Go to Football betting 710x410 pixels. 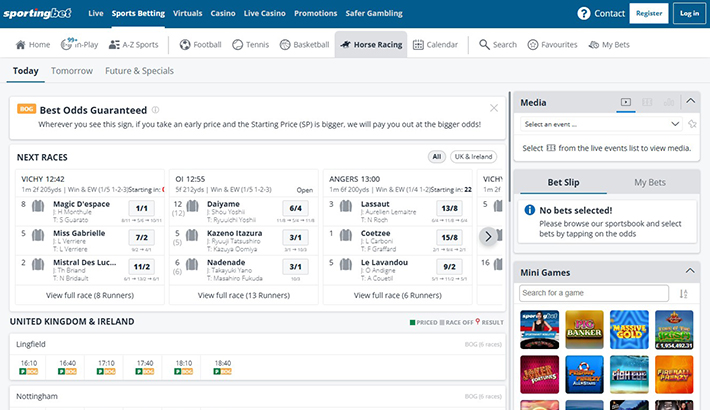tap(201, 44)
